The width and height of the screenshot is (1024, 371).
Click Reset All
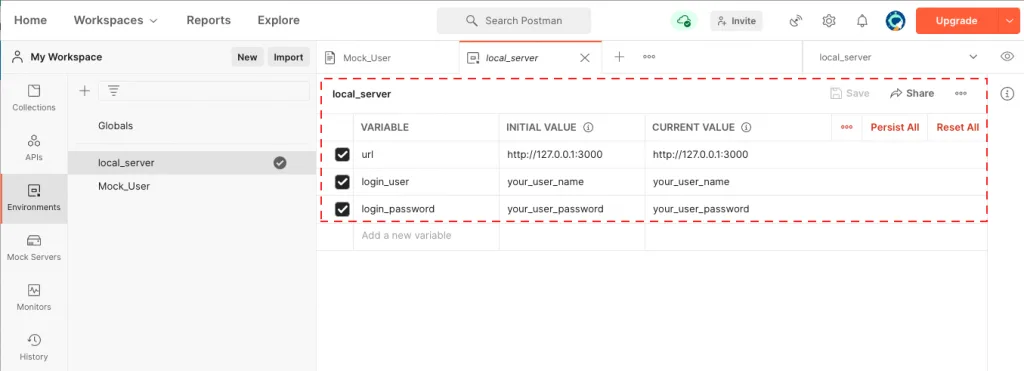point(957,127)
